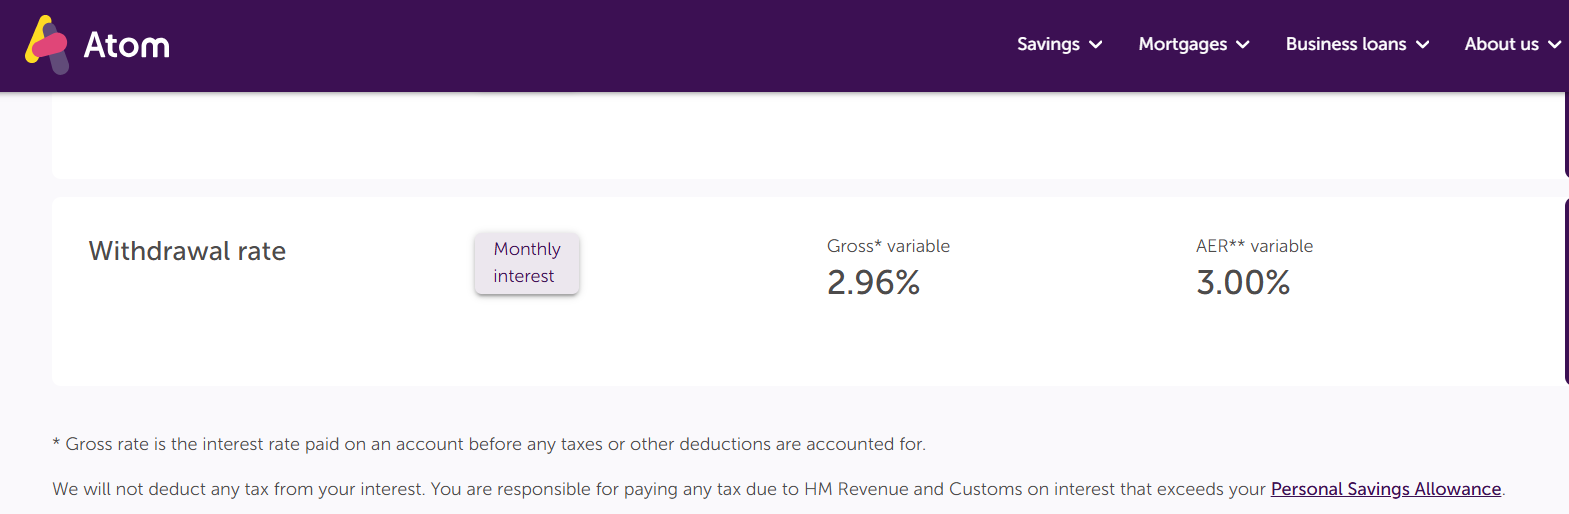
Task: Click the 3.00% AER rate value
Action: coord(1243,283)
